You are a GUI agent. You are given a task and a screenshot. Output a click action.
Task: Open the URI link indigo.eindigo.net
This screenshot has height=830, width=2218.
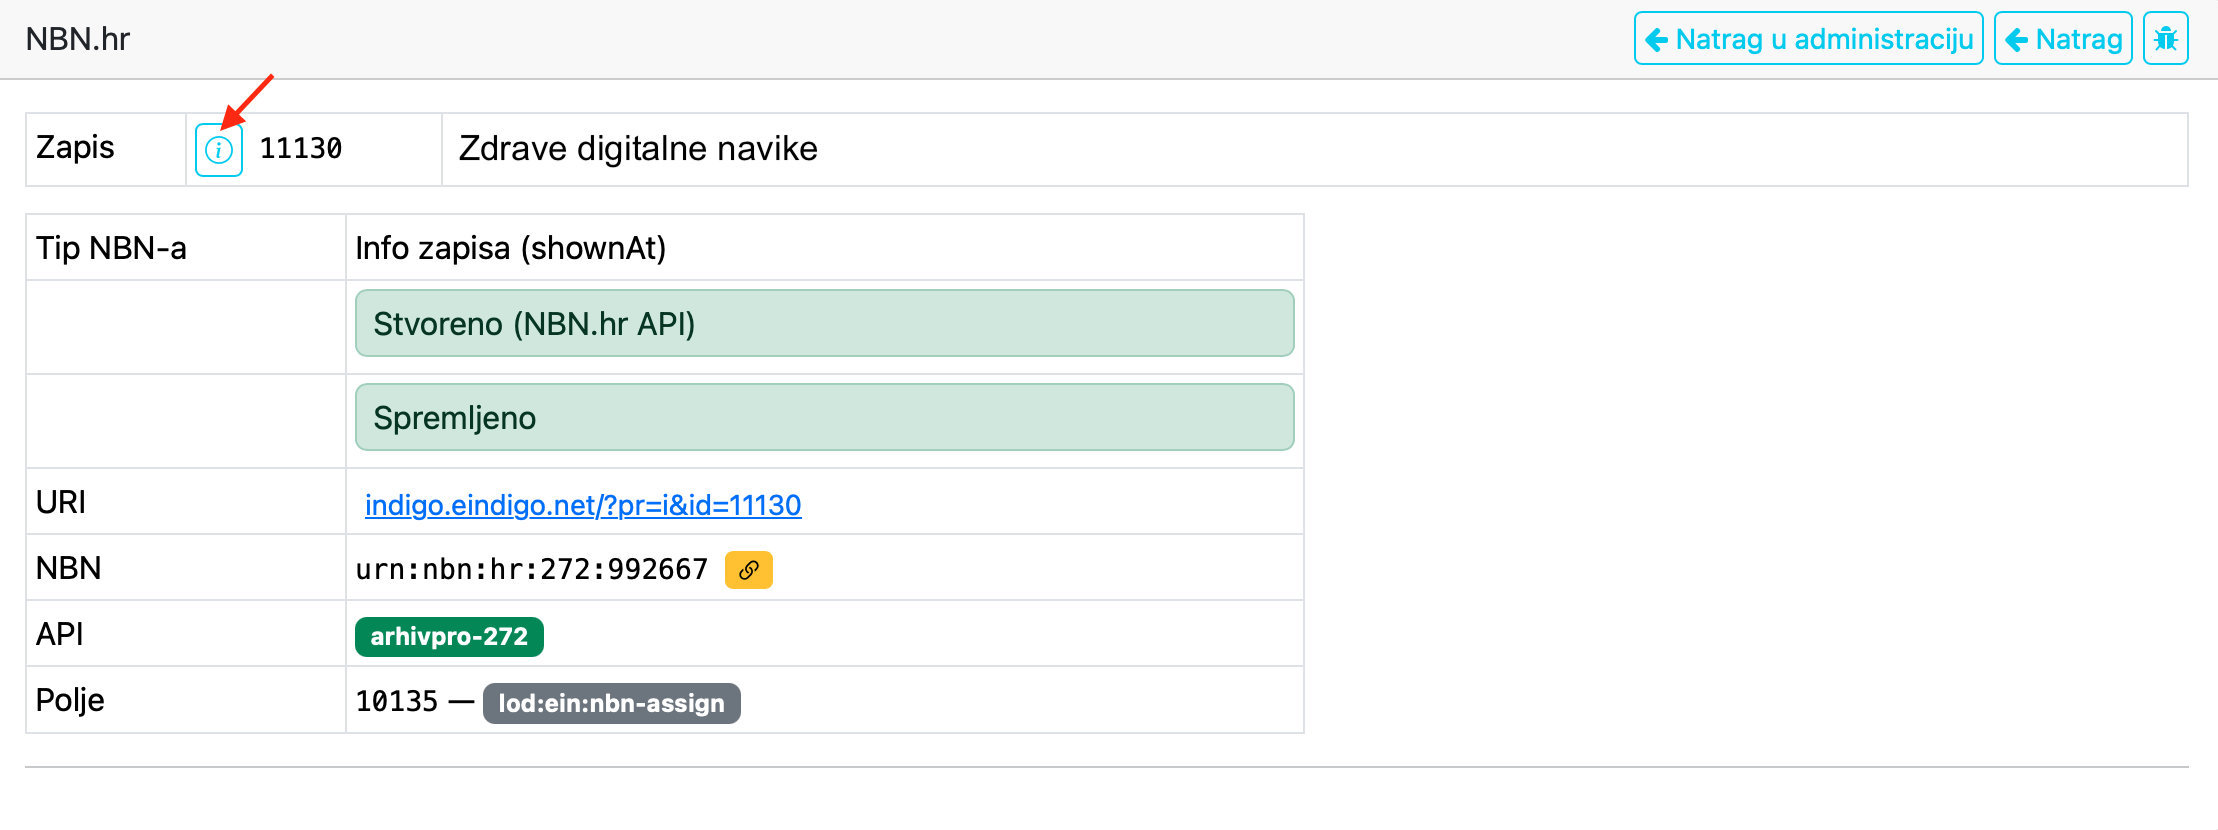[580, 505]
